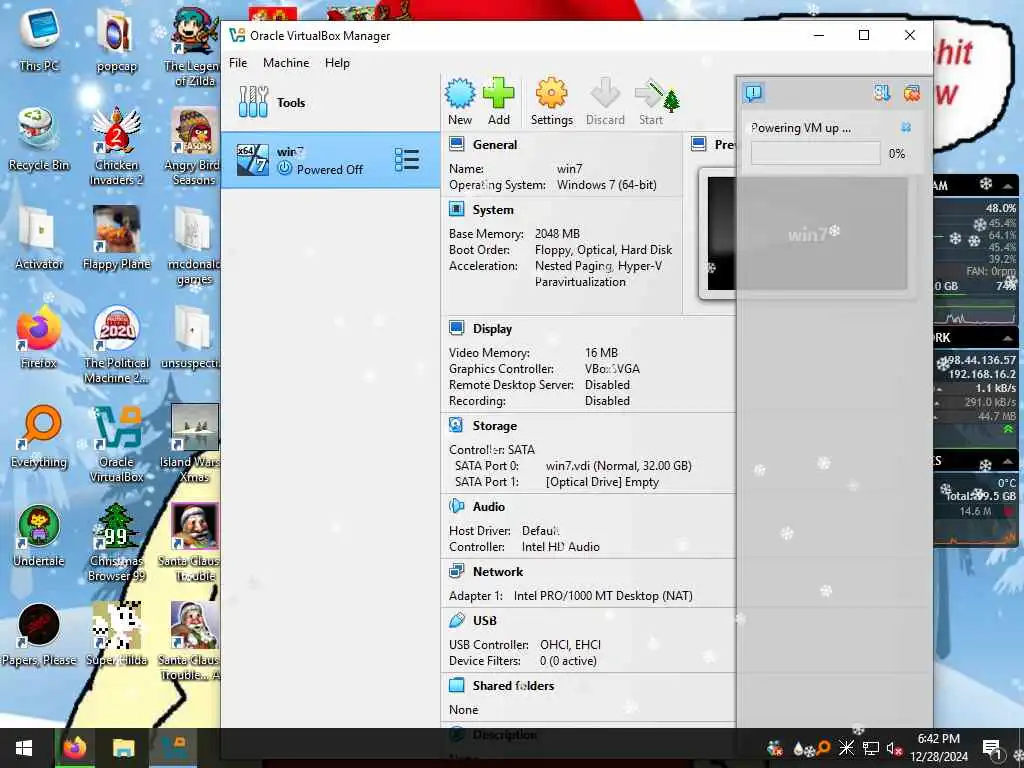Open the win7 machine tools list menu
This screenshot has height=768, width=1024.
pyautogui.click(x=407, y=160)
